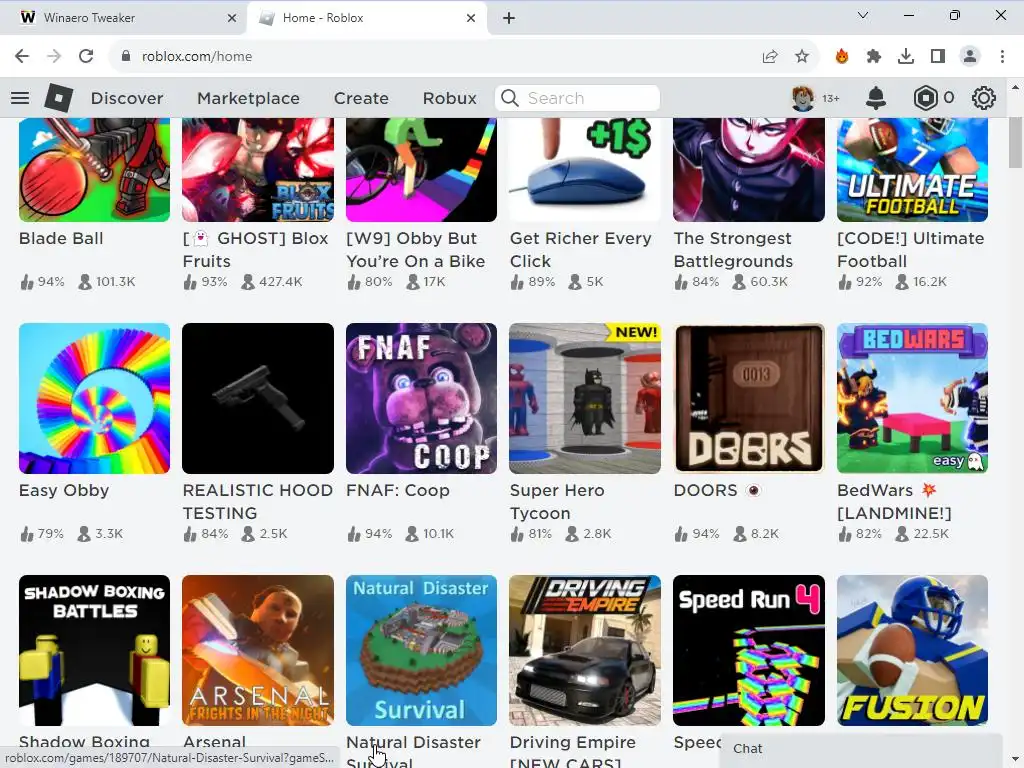Open the Blox Fruits game title
The width and height of the screenshot is (1024, 768).
255,249
